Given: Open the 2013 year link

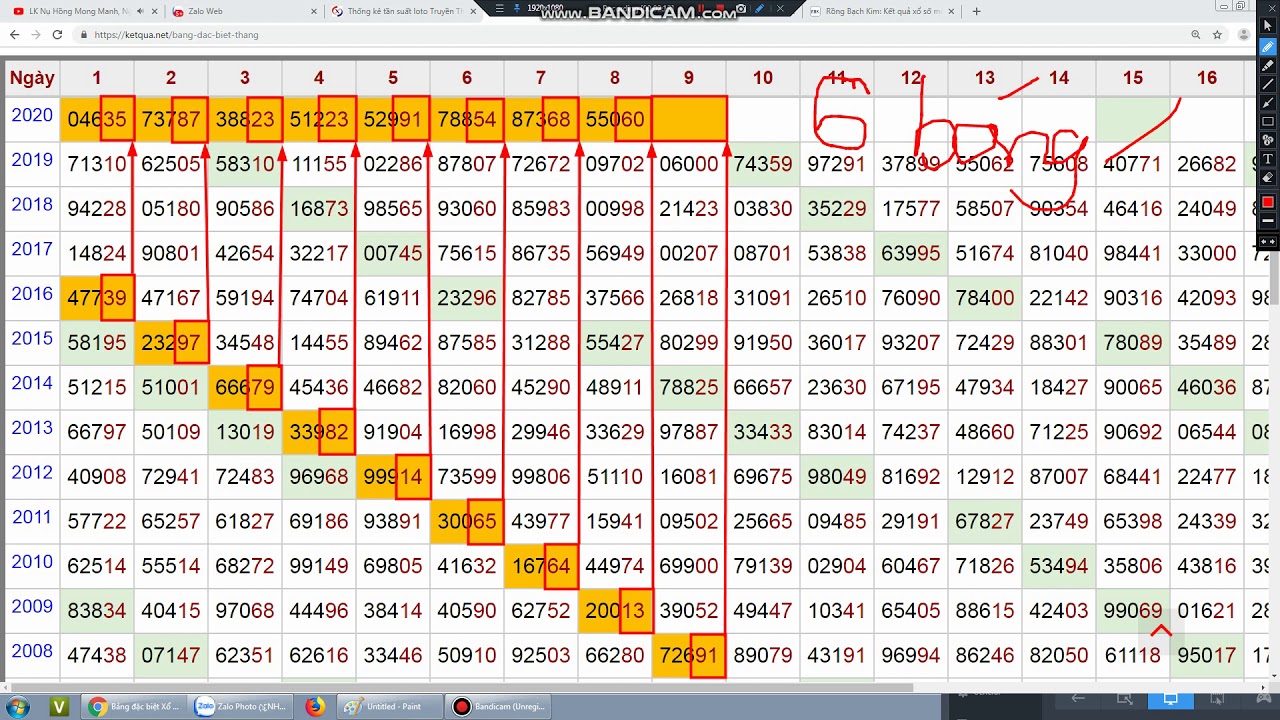Looking at the screenshot, I should [x=32, y=427].
